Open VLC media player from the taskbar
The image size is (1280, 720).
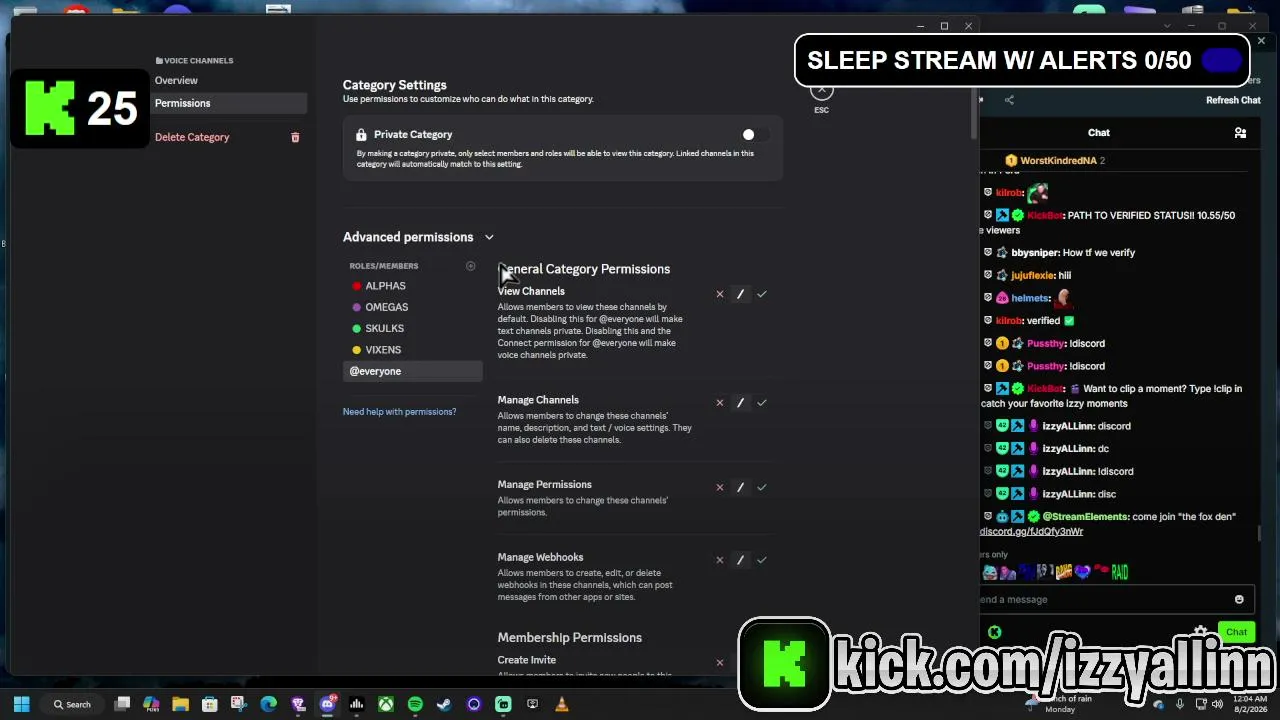pyautogui.click(x=562, y=704)
